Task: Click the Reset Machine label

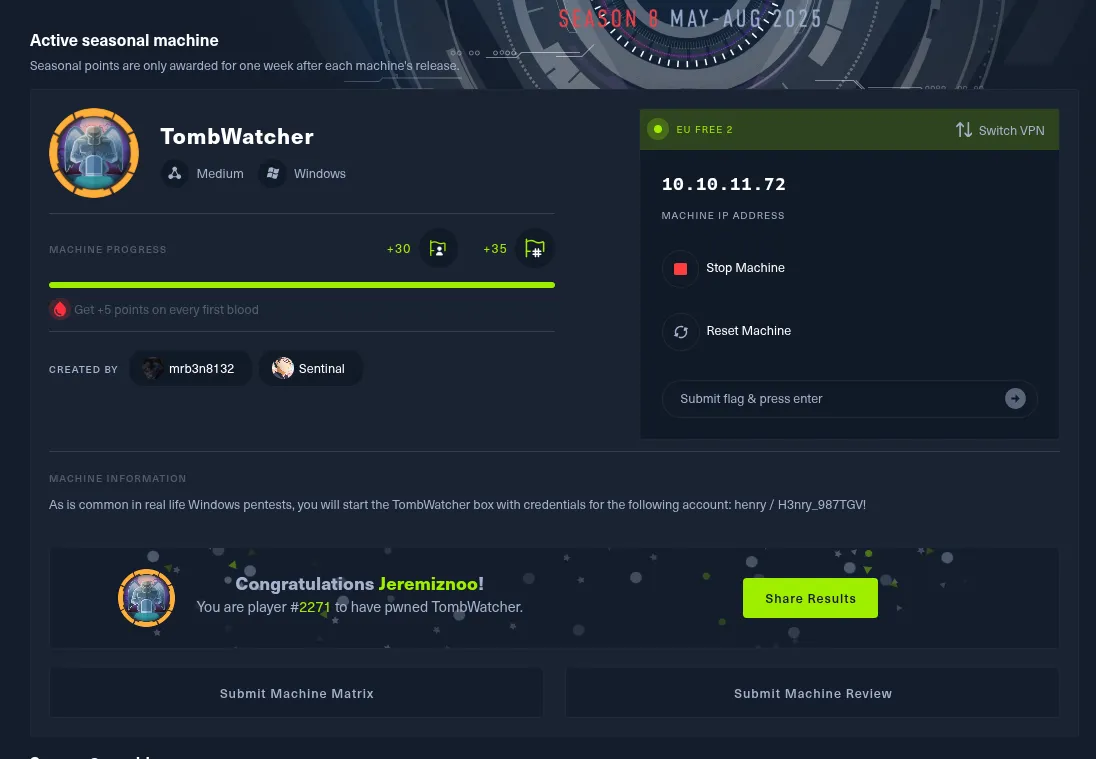Action: point(749,331)
